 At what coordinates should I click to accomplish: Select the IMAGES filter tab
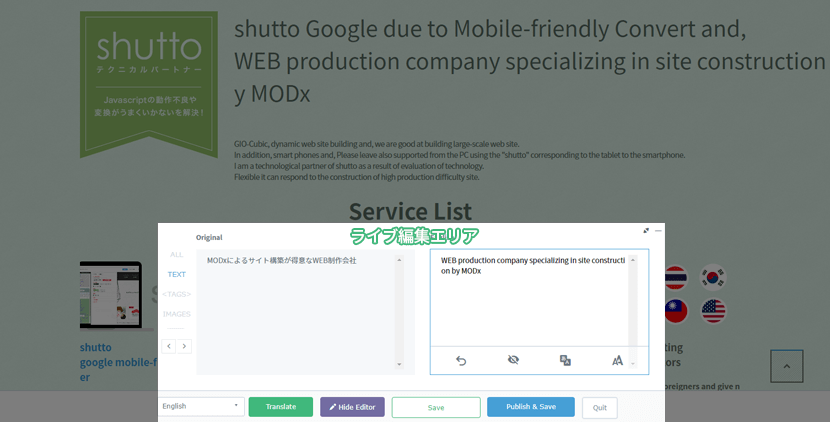(x=177, y=314)
